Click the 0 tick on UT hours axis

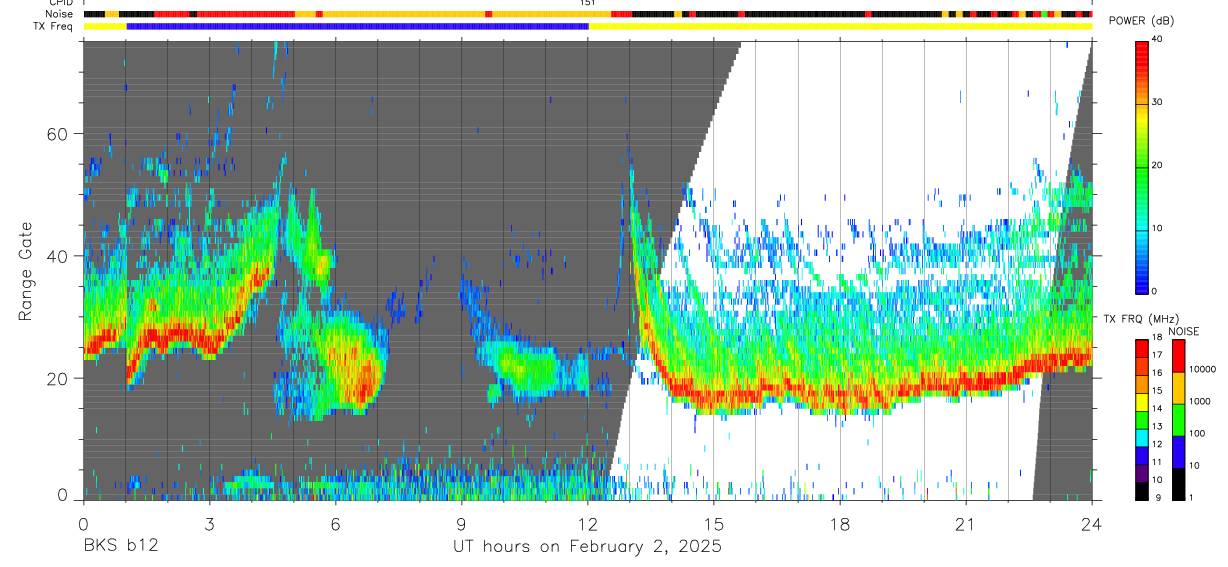click(83, 523)
